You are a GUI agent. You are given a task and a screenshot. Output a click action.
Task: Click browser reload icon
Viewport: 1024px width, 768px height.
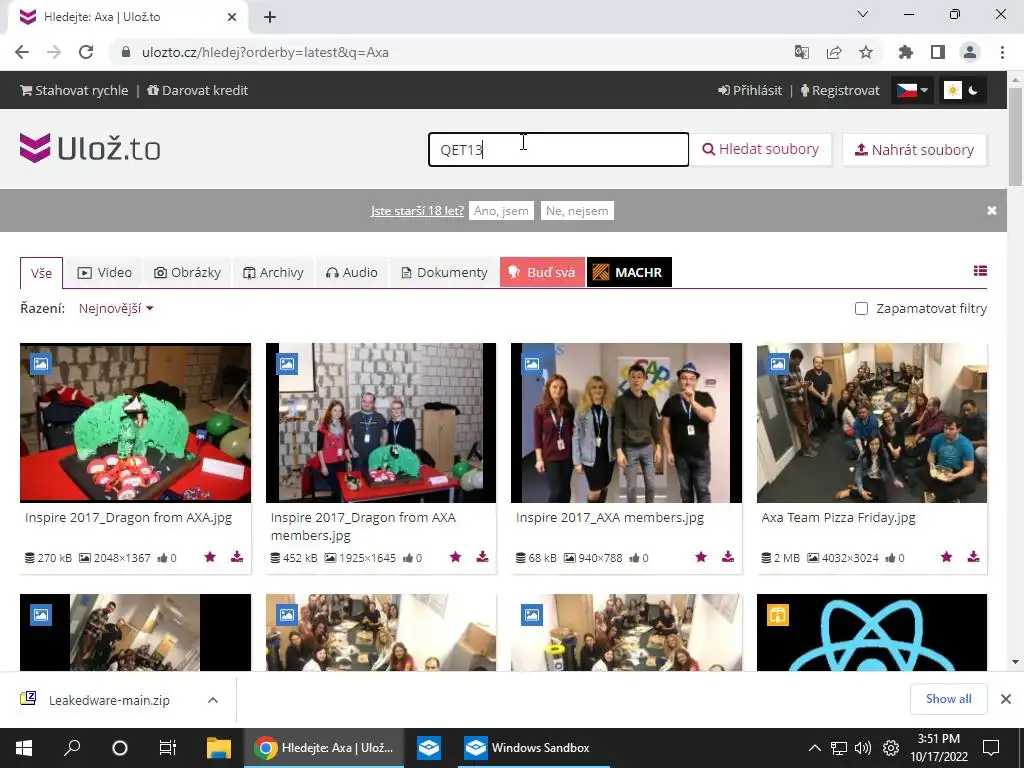tap(86, 52)
